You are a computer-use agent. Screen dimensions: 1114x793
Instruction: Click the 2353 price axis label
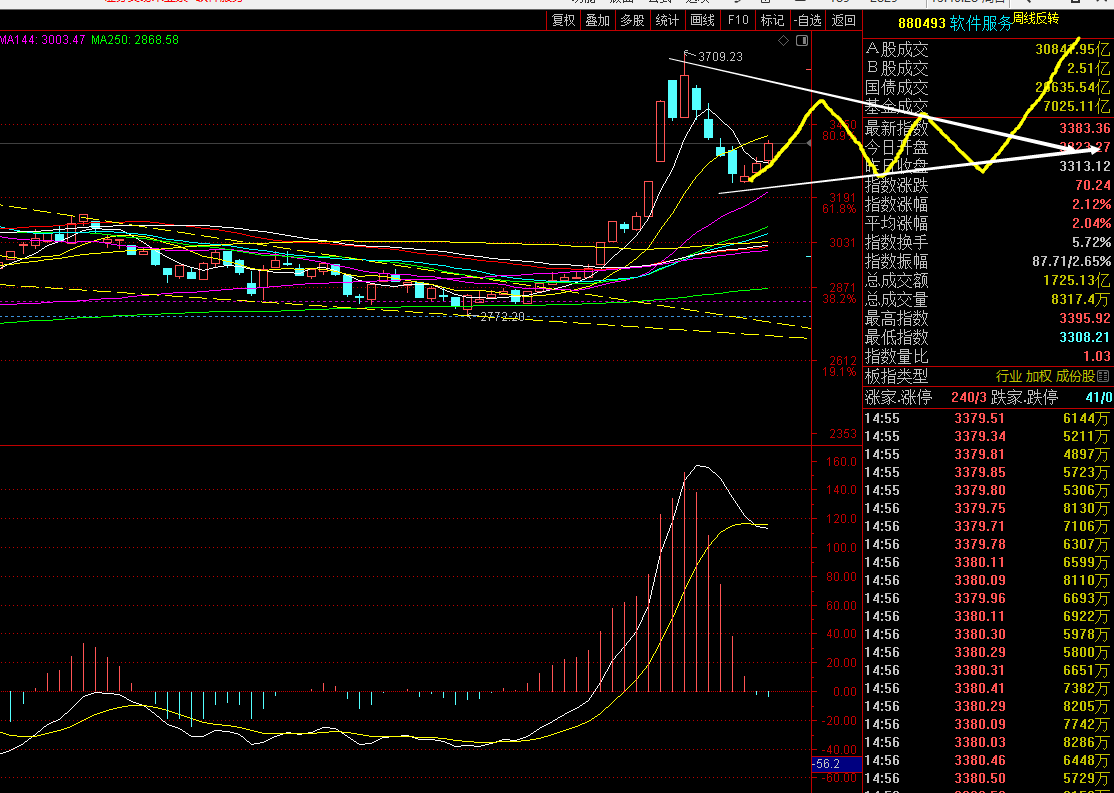842,434
